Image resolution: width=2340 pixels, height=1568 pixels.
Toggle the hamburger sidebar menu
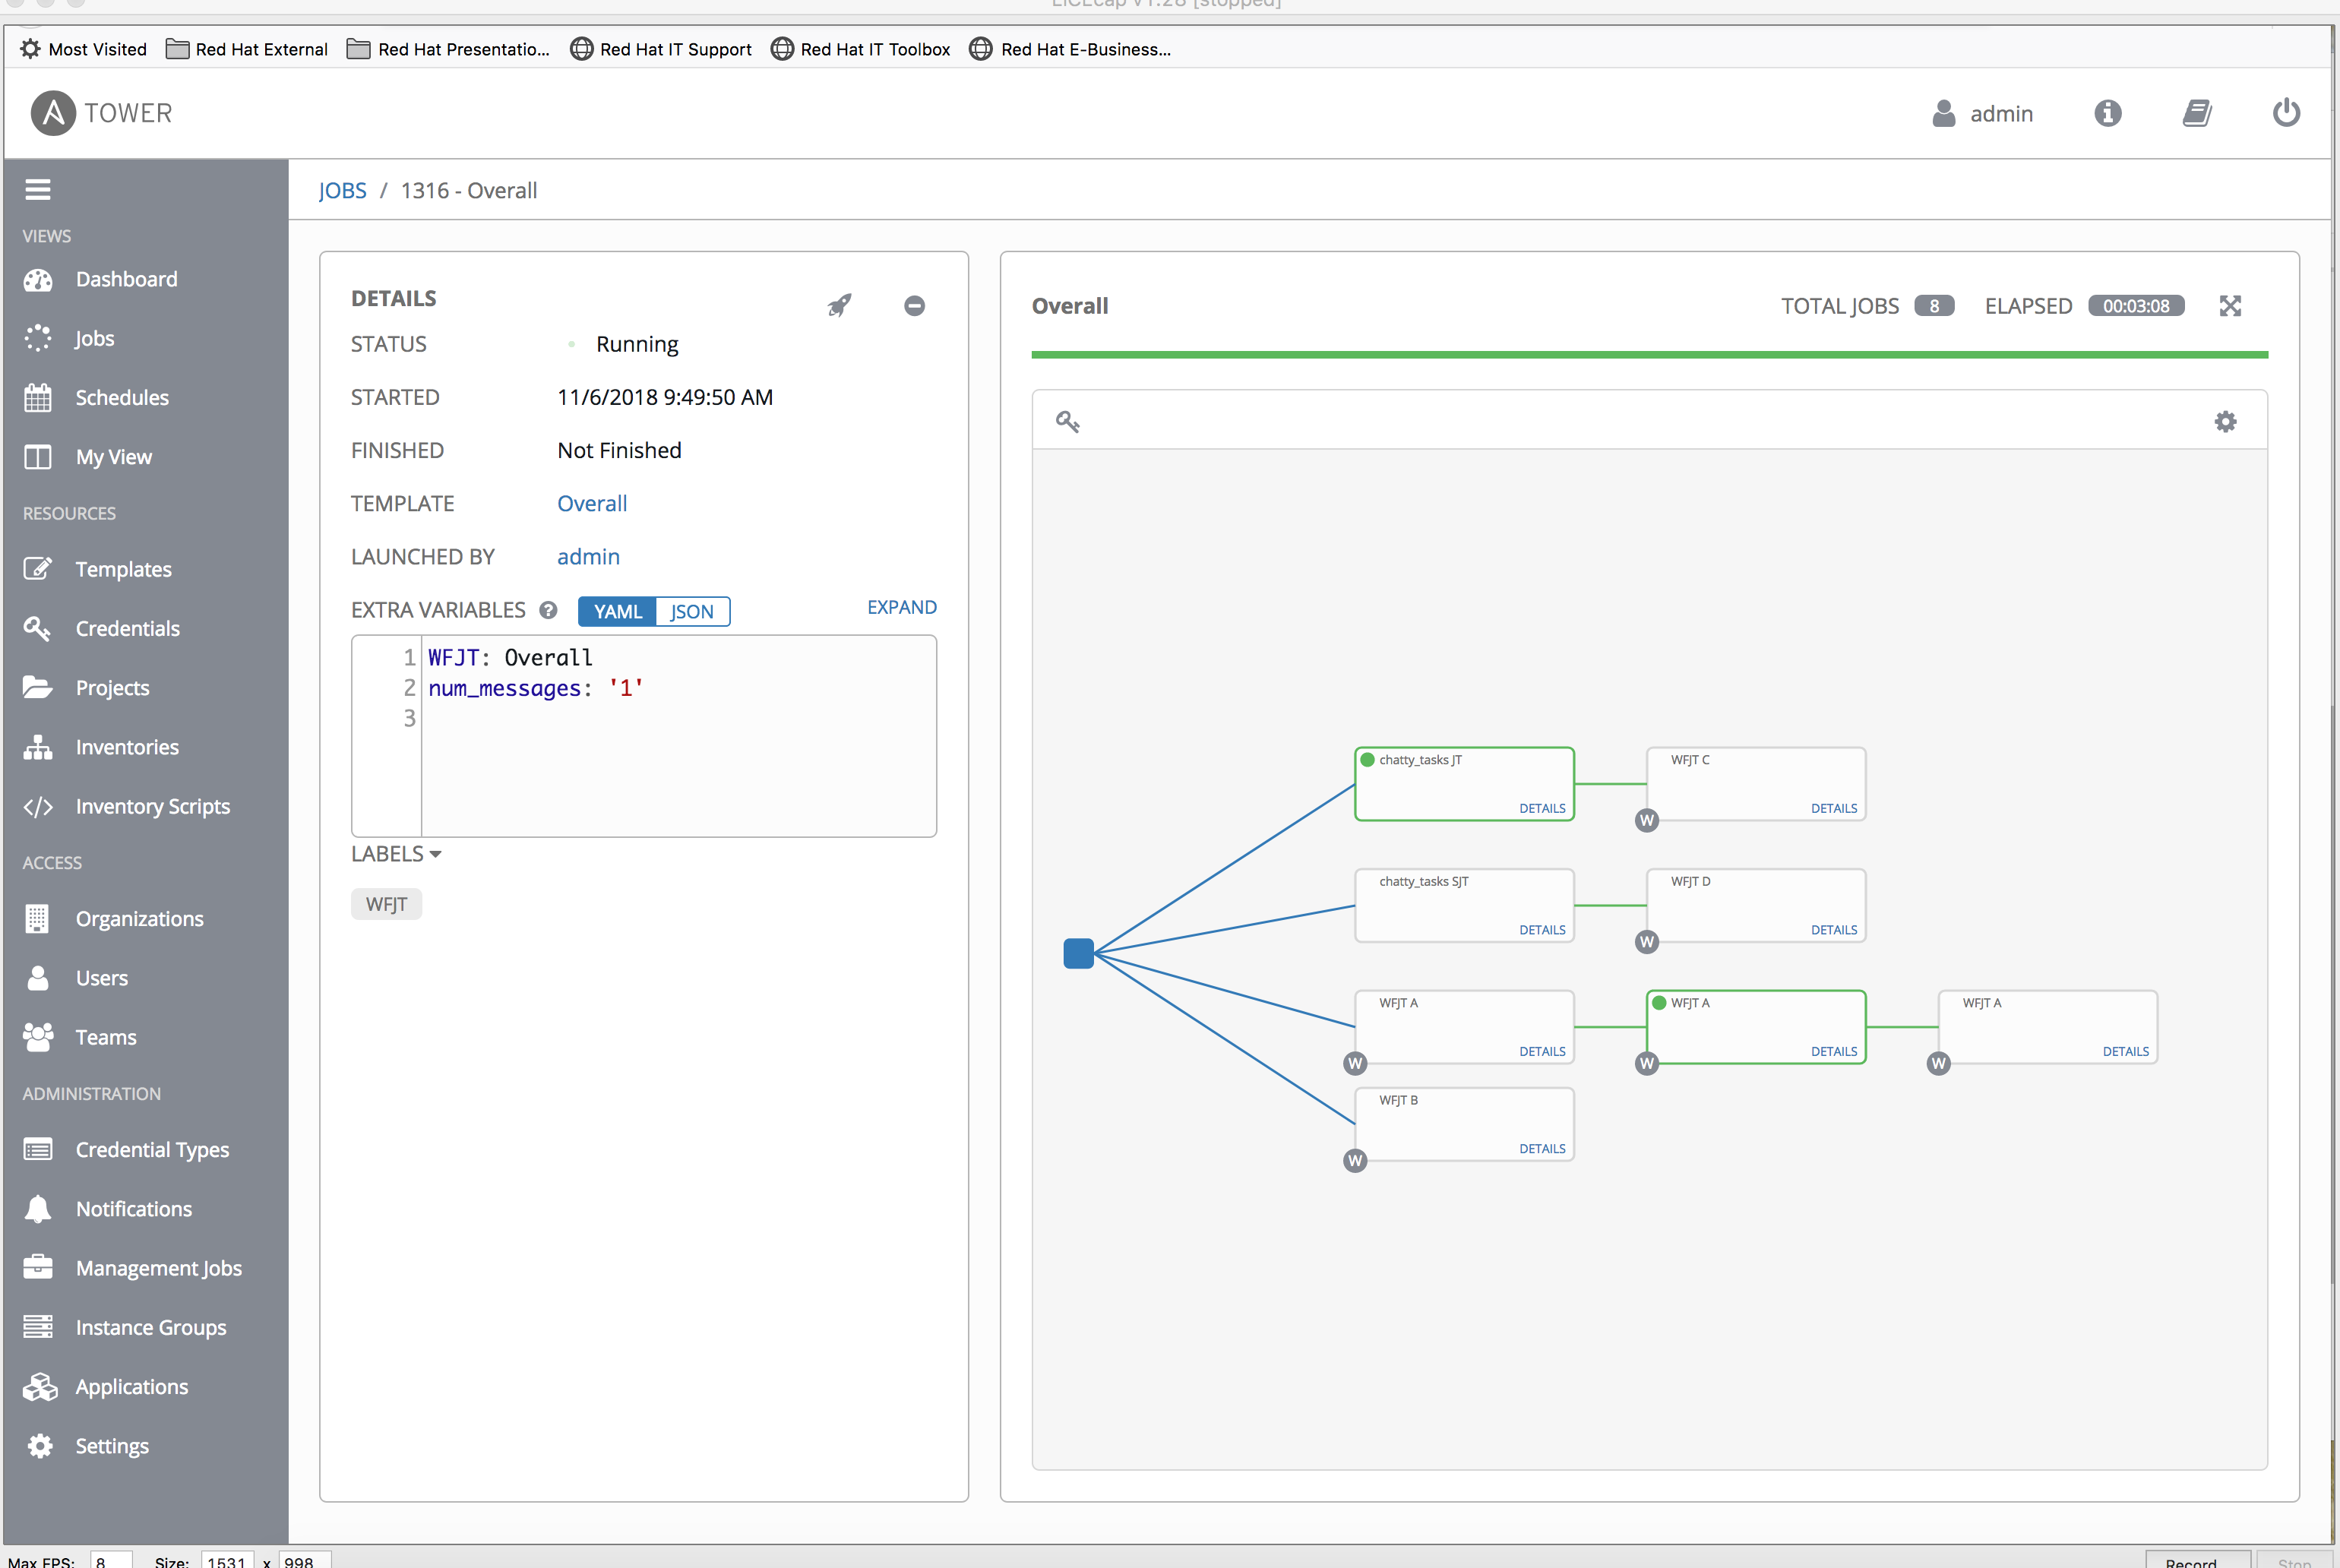pyautogui.click(x=38, y=190)
